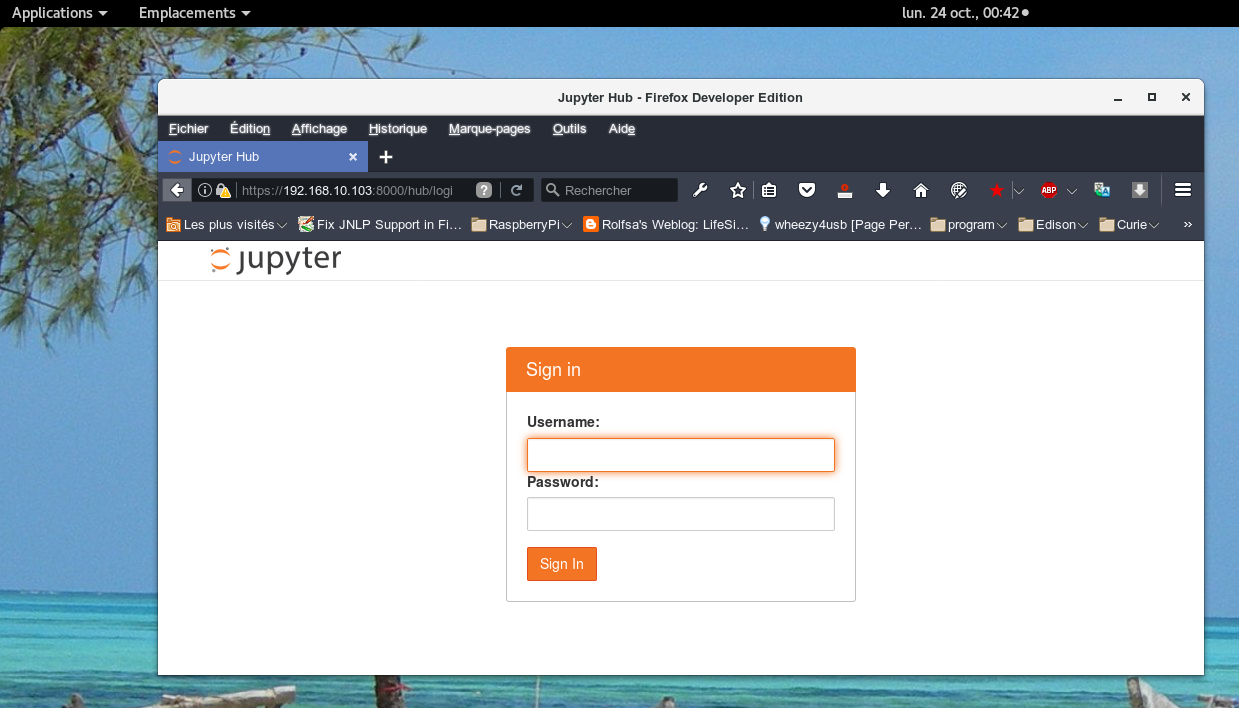Click the translate extension icon
Image resolution: width=1239 pixels, height=708 pixels.
[1101, 190]
